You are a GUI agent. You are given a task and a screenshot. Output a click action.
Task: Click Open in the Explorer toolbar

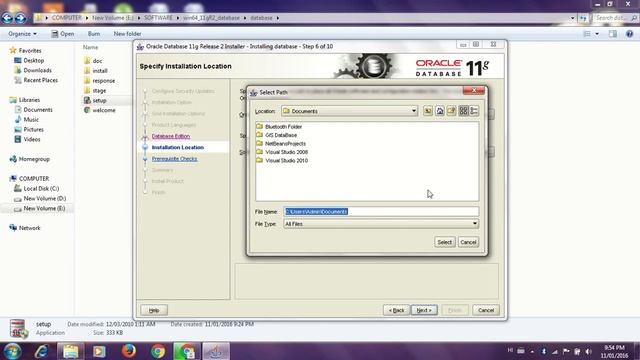(x=62, y=34)
